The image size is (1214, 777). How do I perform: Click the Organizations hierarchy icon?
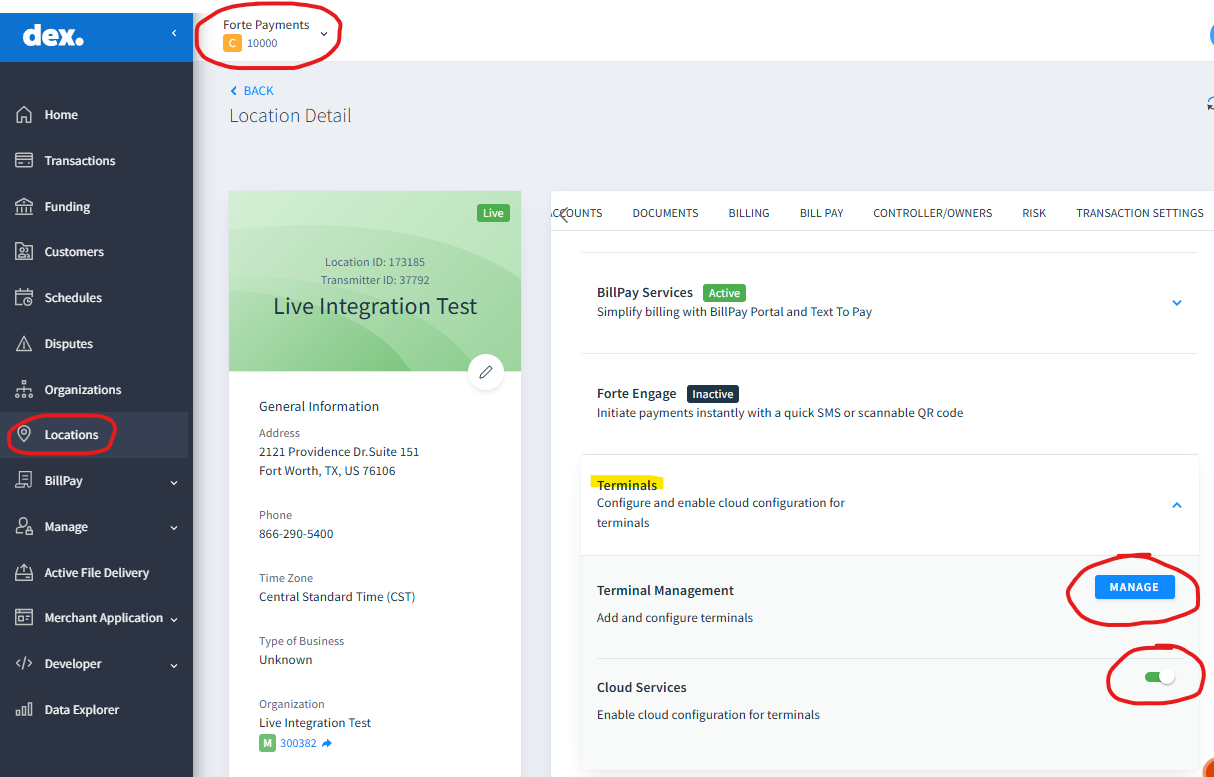pos(24,390)
